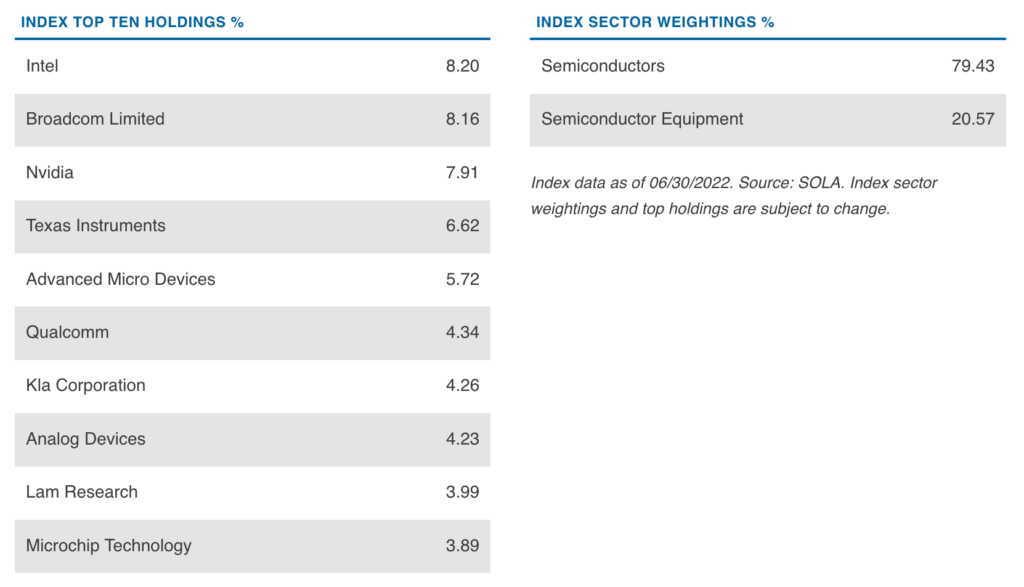Screen dimensions: 1024x587
Task: Click the index data source footnote text
Action: tap(734, 196)
